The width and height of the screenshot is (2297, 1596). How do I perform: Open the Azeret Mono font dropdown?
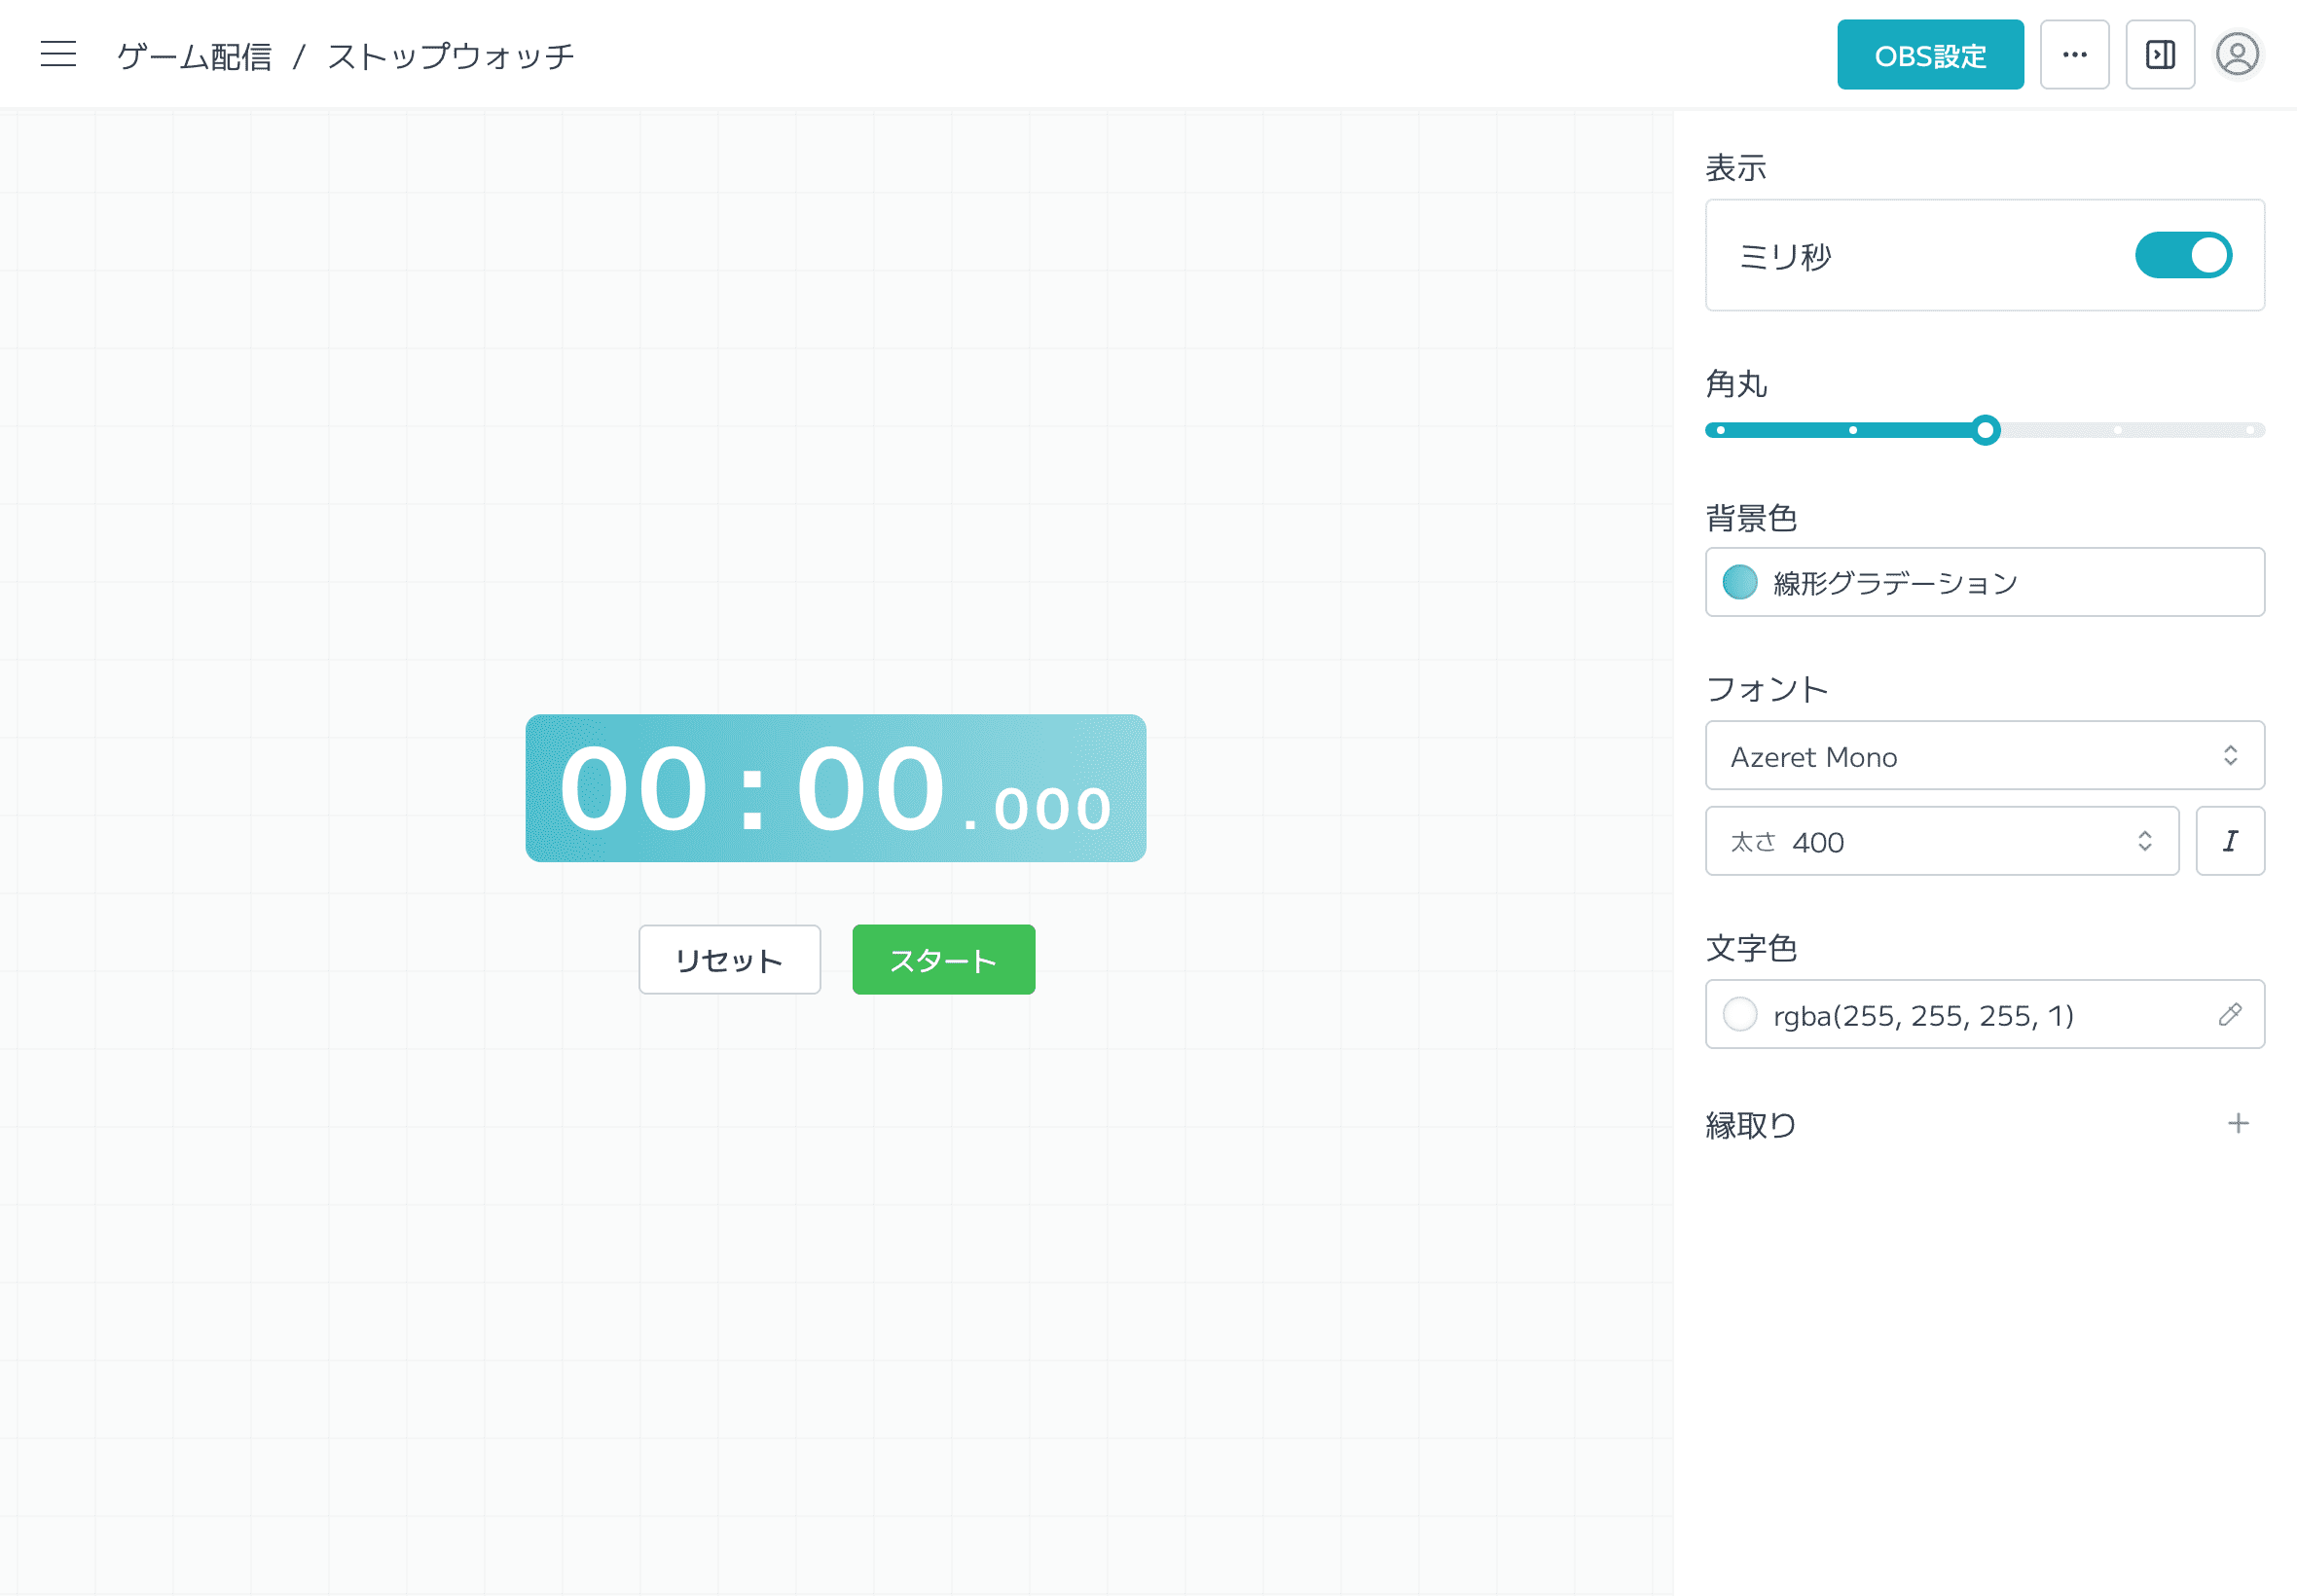coord(1985,756)
